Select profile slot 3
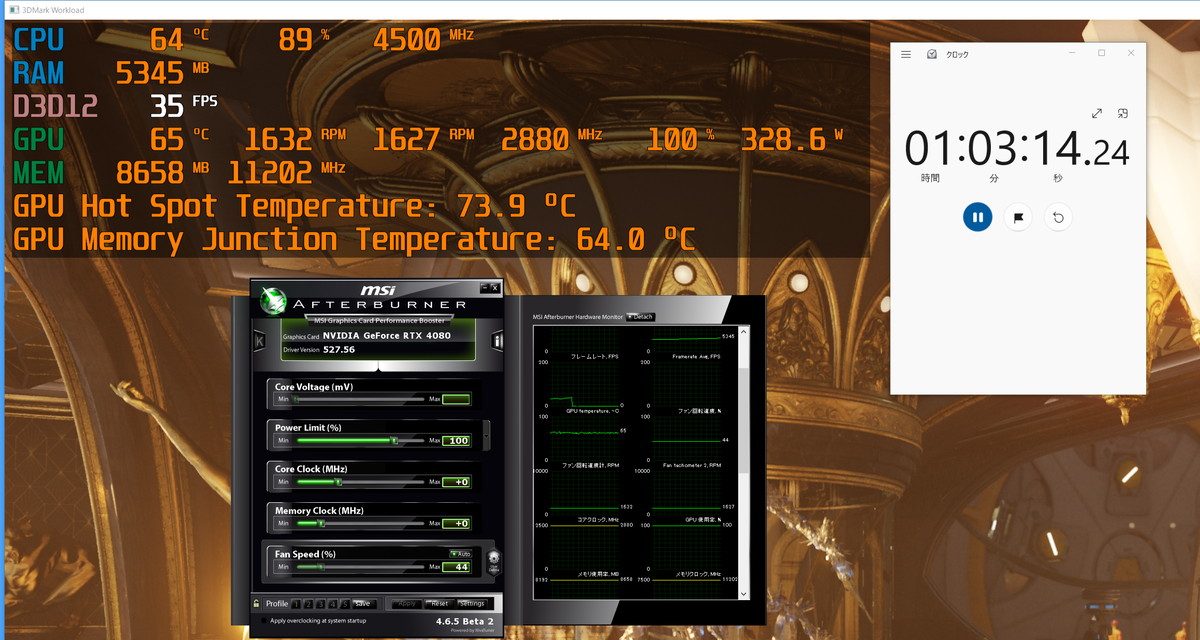The image size is (1200, 640). pos(321,604)
